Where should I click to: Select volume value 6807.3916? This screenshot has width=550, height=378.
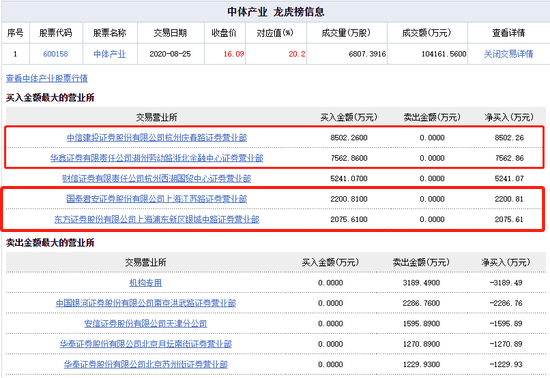(367, 54)
